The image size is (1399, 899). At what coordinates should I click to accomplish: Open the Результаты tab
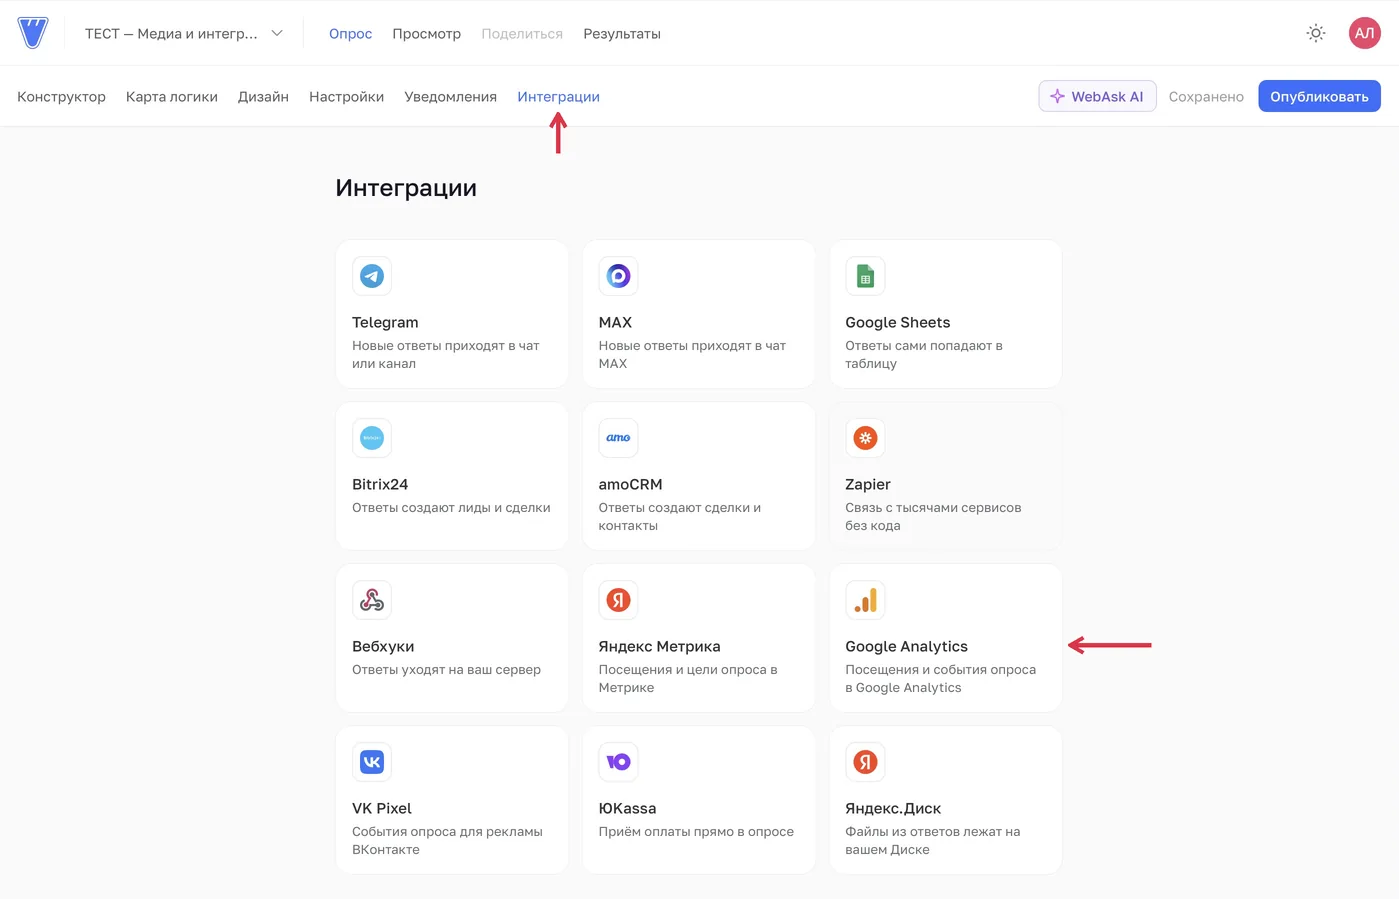622,34
